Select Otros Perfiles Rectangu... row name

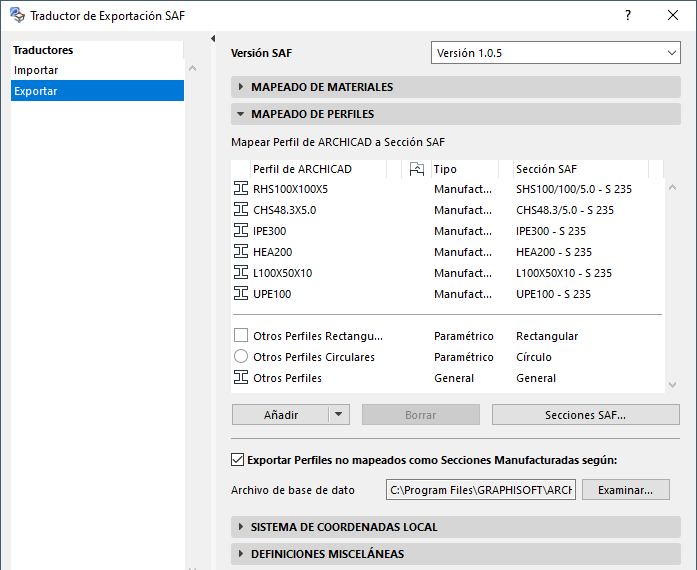[x=318, y=336]
